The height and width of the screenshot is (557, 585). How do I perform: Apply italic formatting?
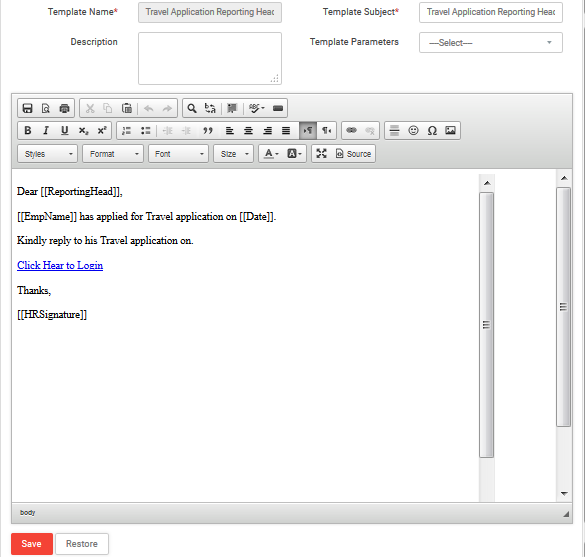pyautogui.click(x=46, y=131)
